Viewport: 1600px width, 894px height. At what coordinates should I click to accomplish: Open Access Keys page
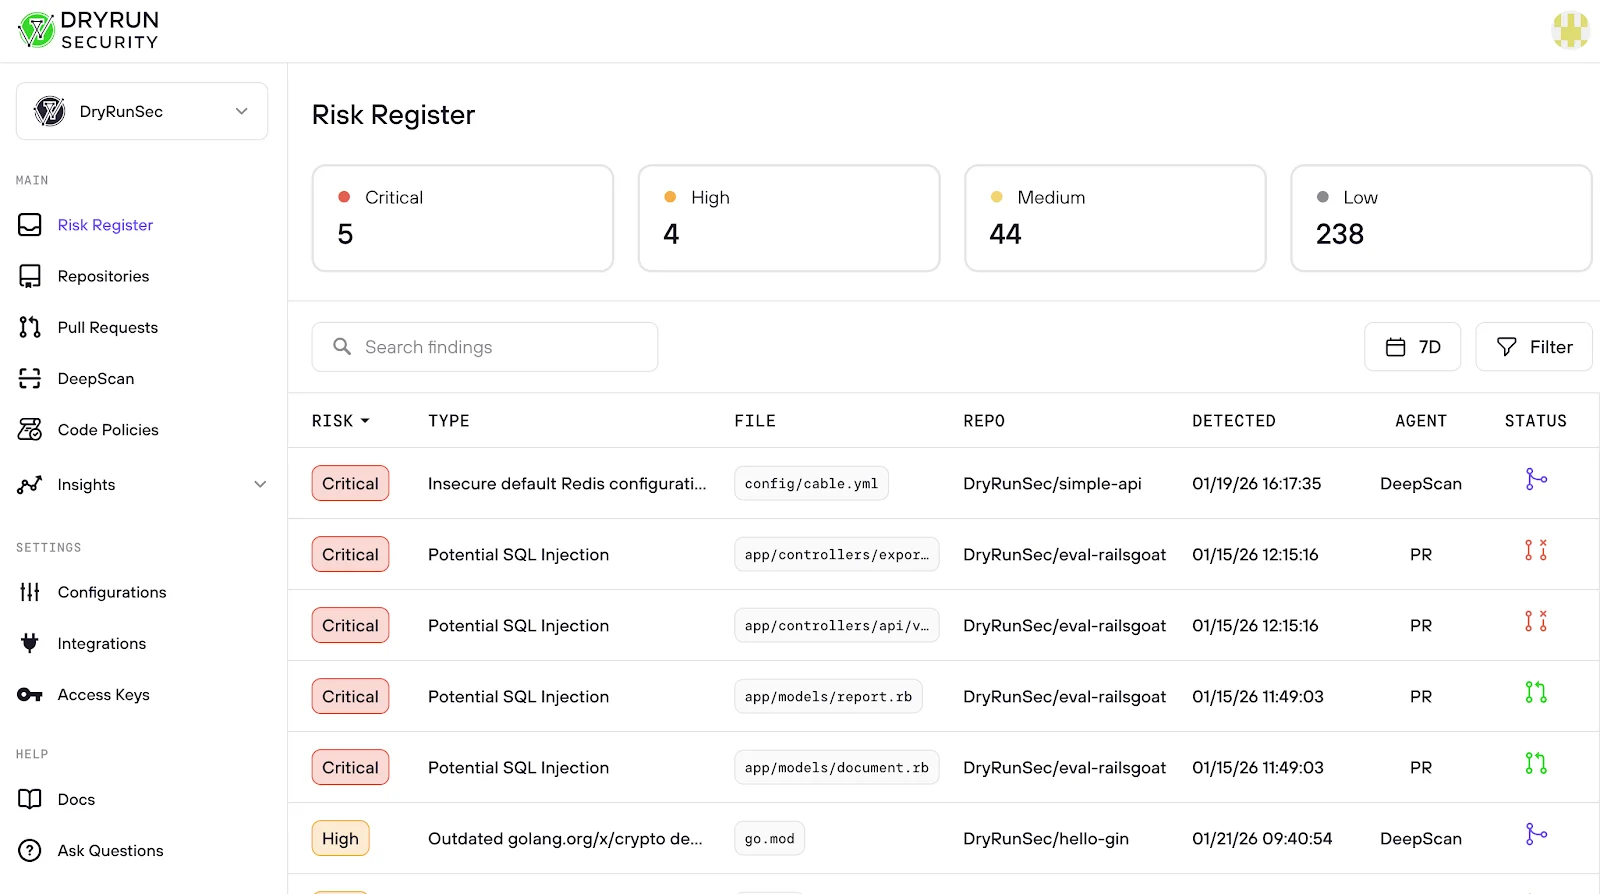coord(104,694)
